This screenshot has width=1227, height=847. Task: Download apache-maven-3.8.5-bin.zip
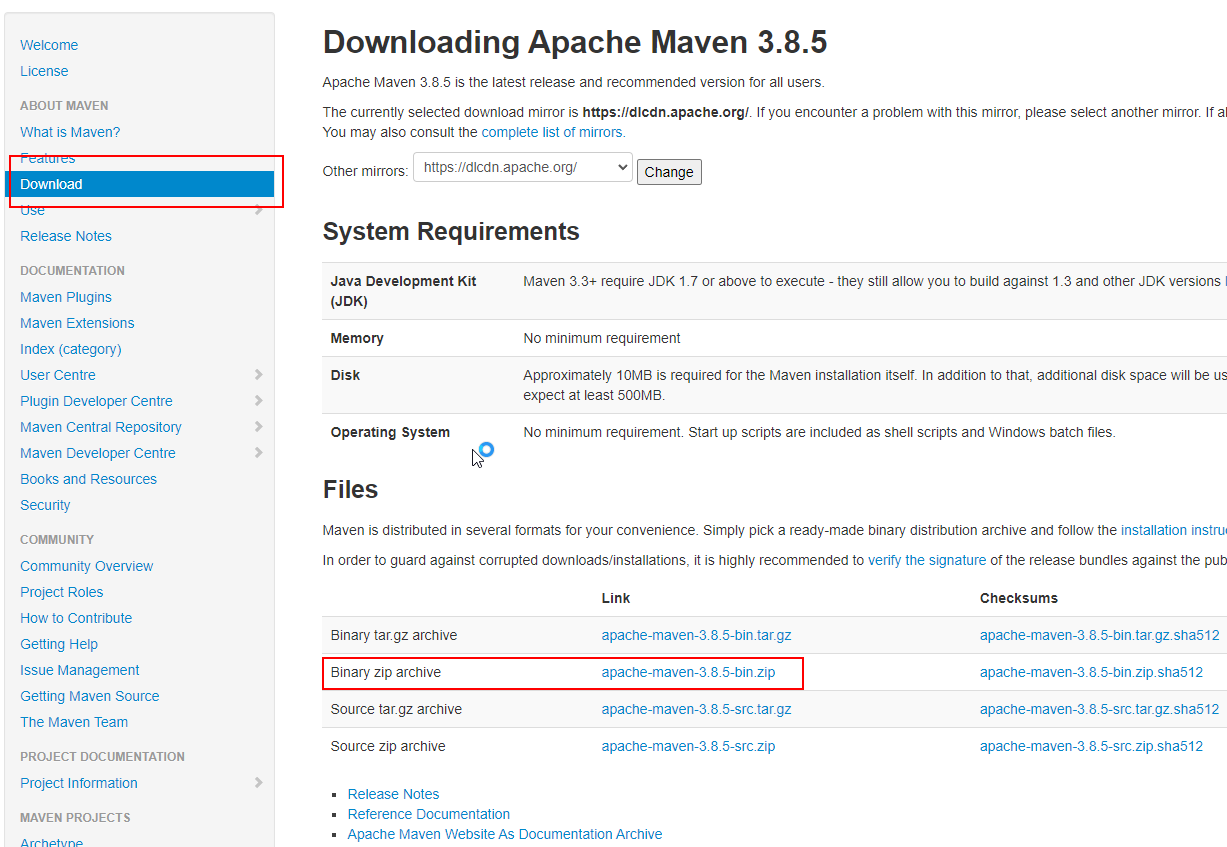(688, 672)
